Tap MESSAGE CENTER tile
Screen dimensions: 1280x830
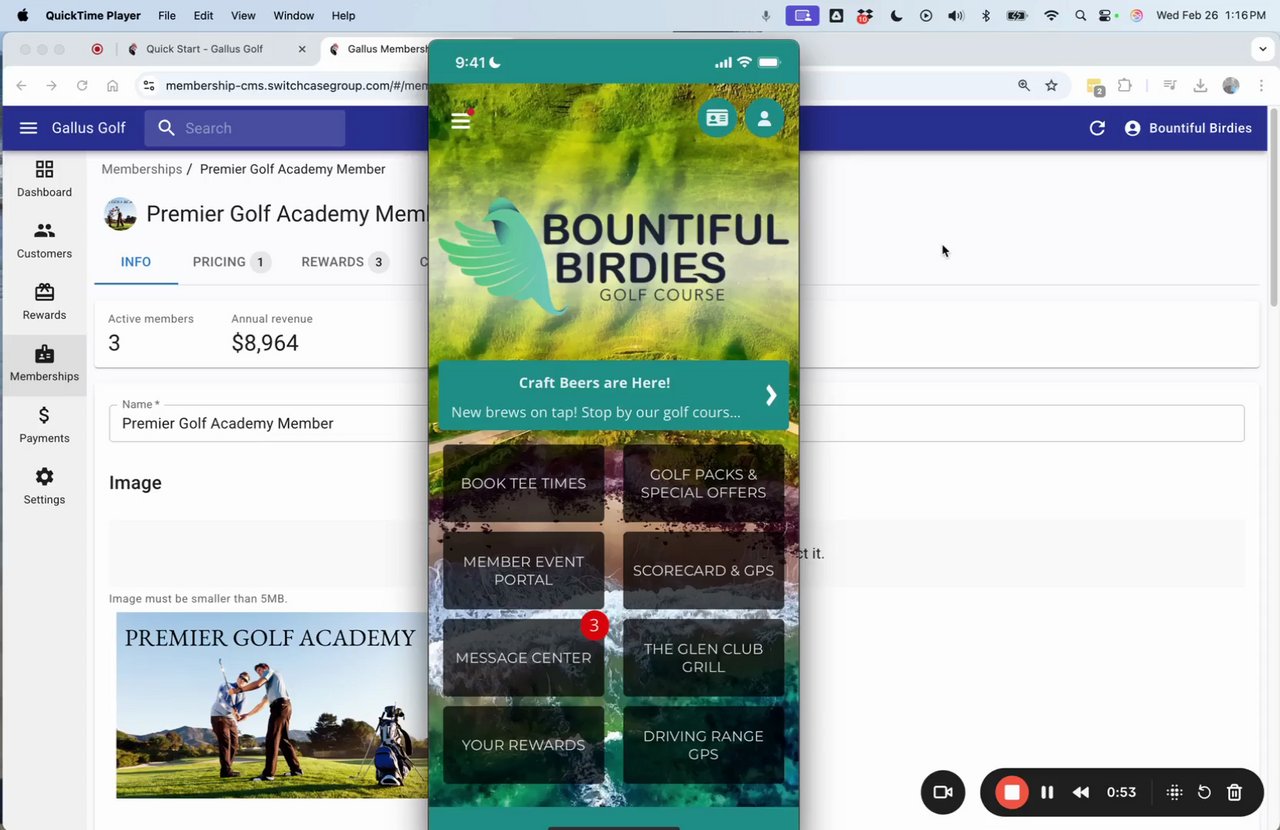click(523, 657)
